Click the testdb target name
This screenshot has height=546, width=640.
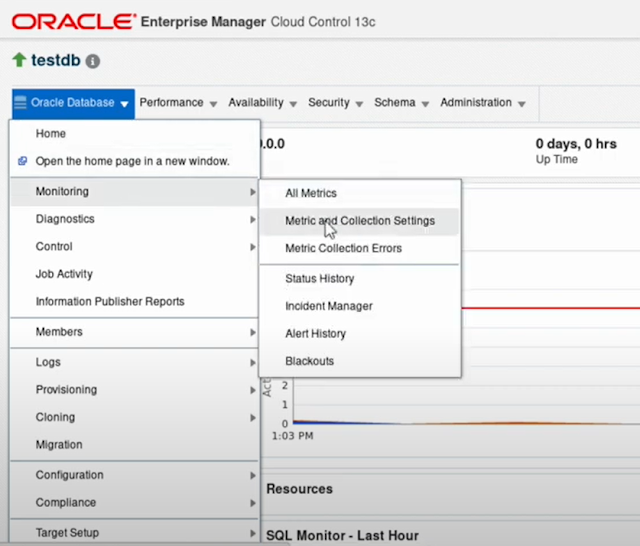(56, 60)
